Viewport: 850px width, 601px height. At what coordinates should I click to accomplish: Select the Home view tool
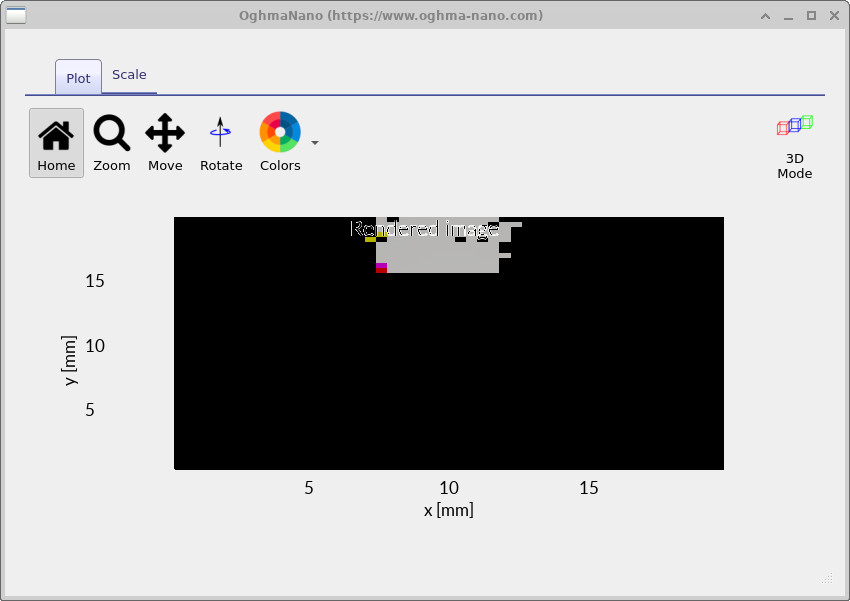pyautogui.click(x=56, y=142)
